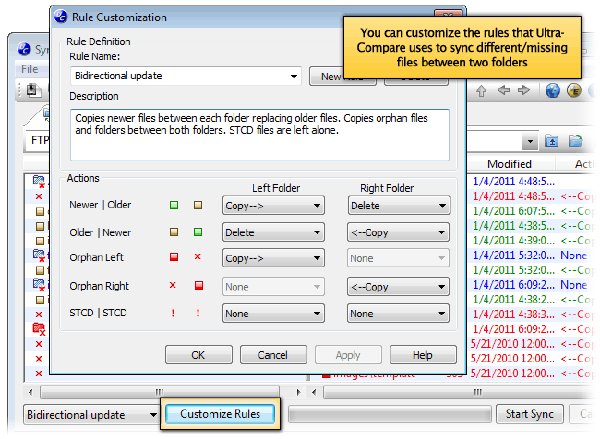
Task: Click the 'None' action for 1/4/2011 5:32:0 row
Action: 574,255
